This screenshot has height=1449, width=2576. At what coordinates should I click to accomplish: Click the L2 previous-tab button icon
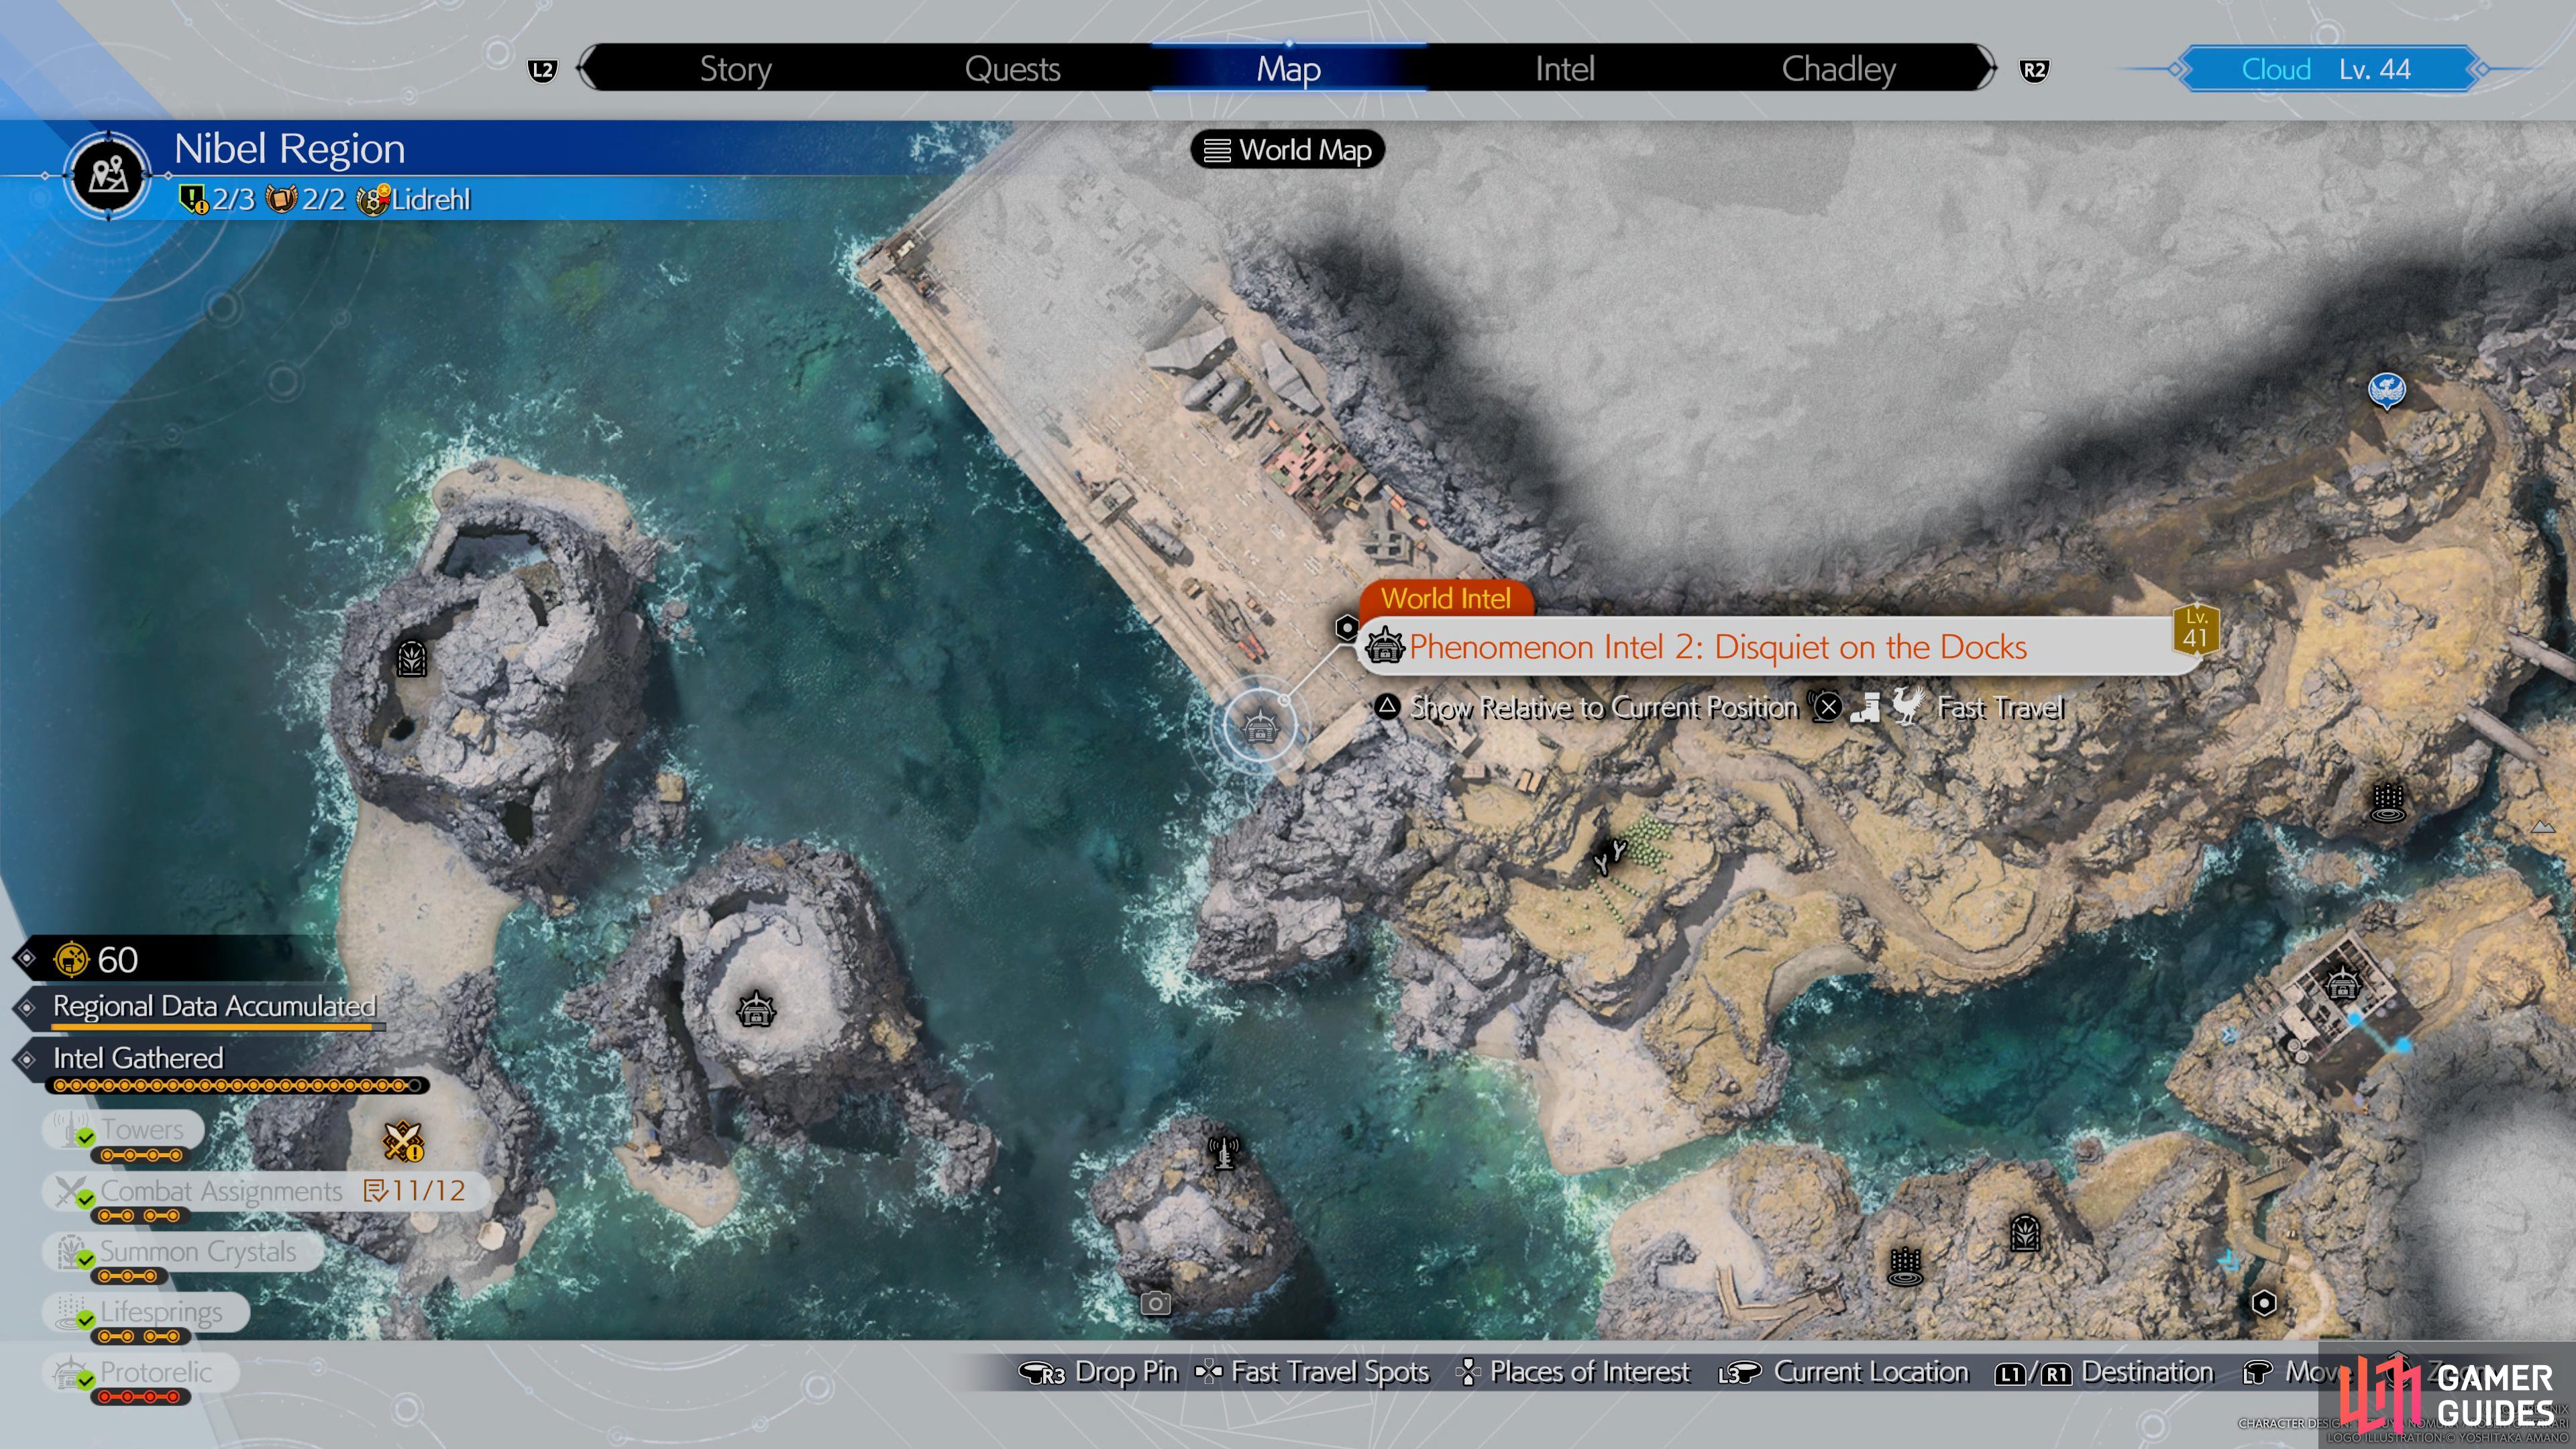542,70
